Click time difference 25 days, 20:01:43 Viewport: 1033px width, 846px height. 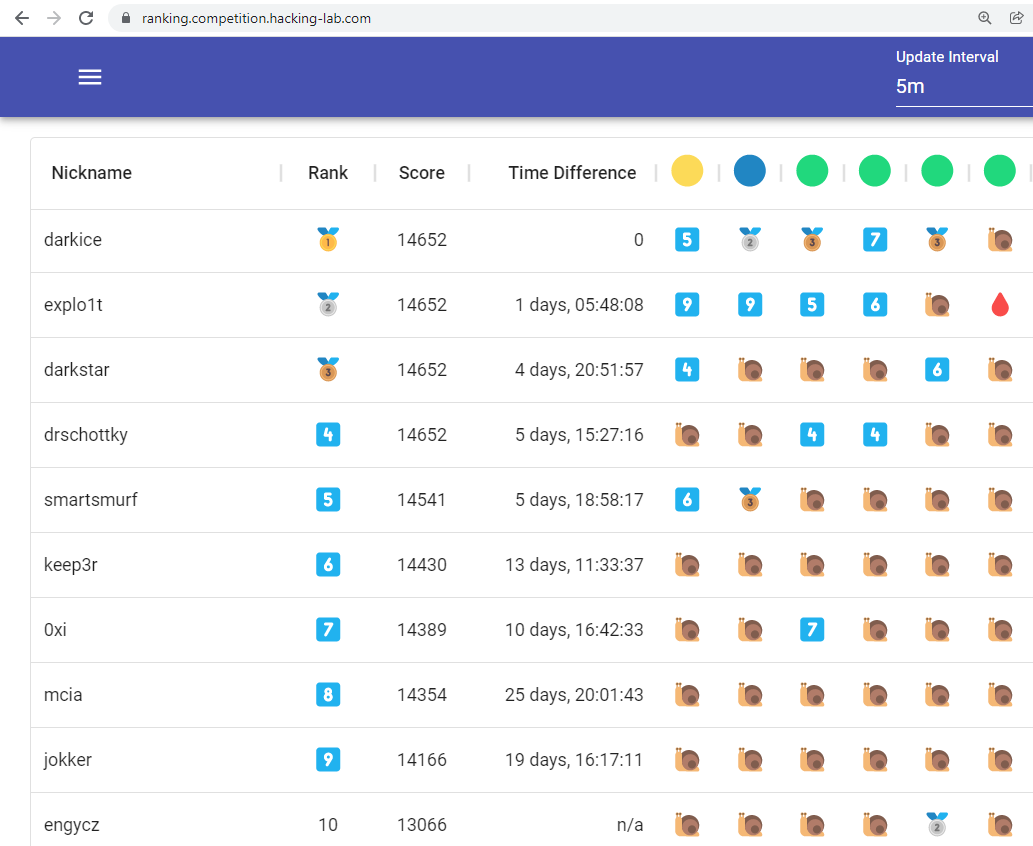574,694
